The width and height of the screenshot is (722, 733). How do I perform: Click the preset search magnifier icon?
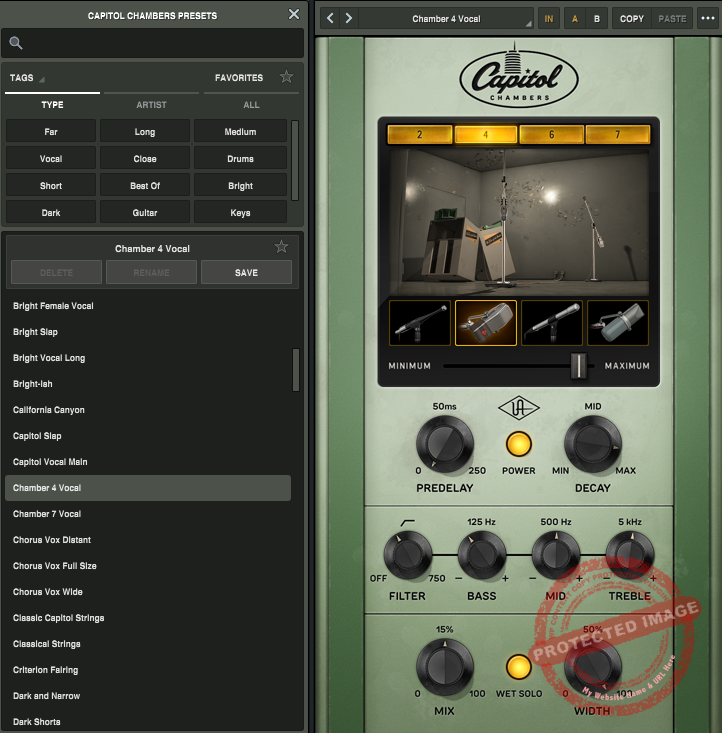click(x=16, y=43)
